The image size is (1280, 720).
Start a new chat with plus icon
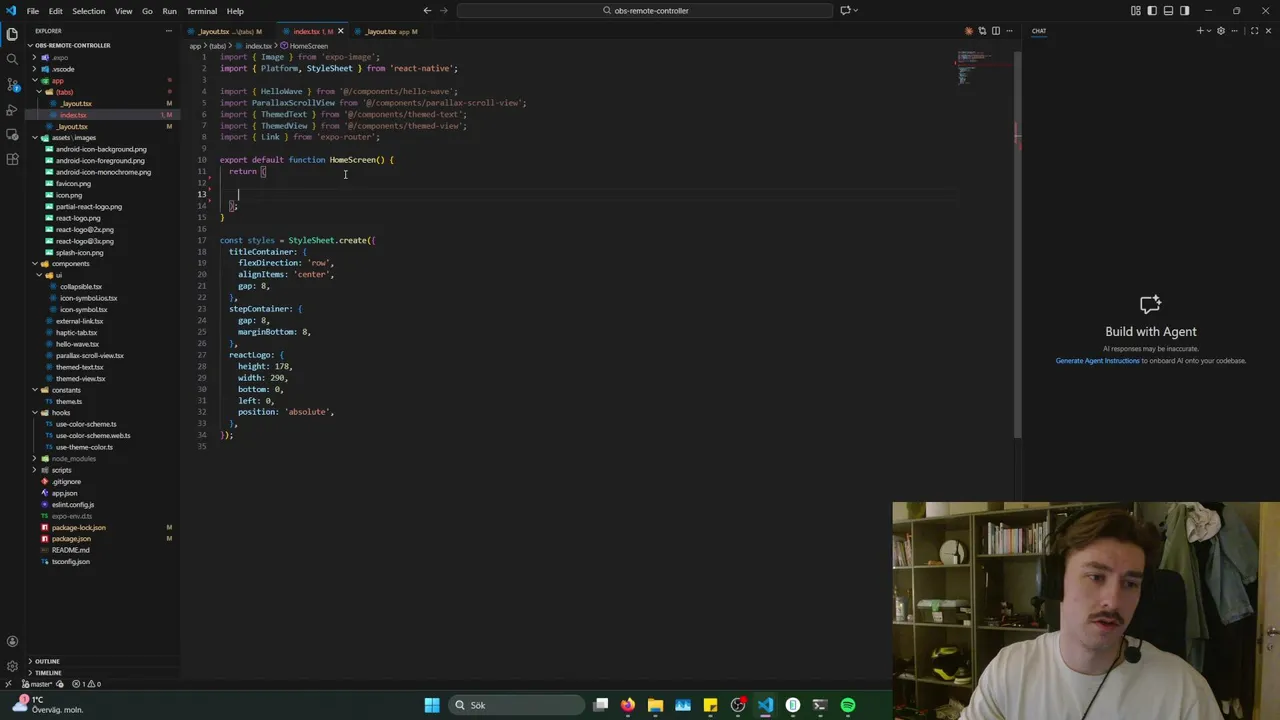[1200, 31]
